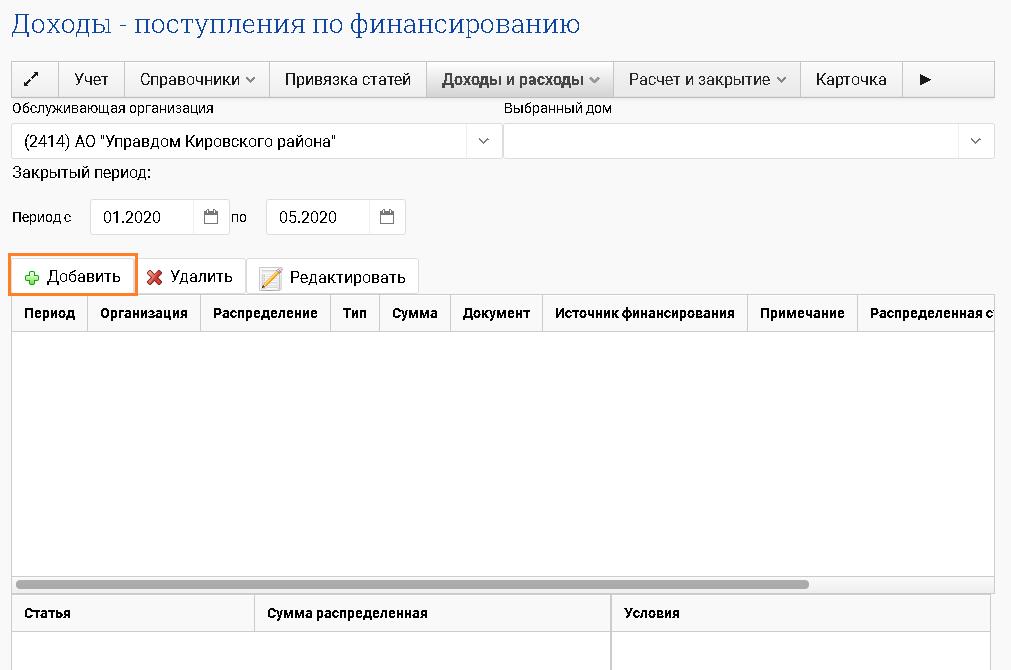Click the period end field 05.2020
Screen dimensions: 1011x670
[x=320, y=217]
